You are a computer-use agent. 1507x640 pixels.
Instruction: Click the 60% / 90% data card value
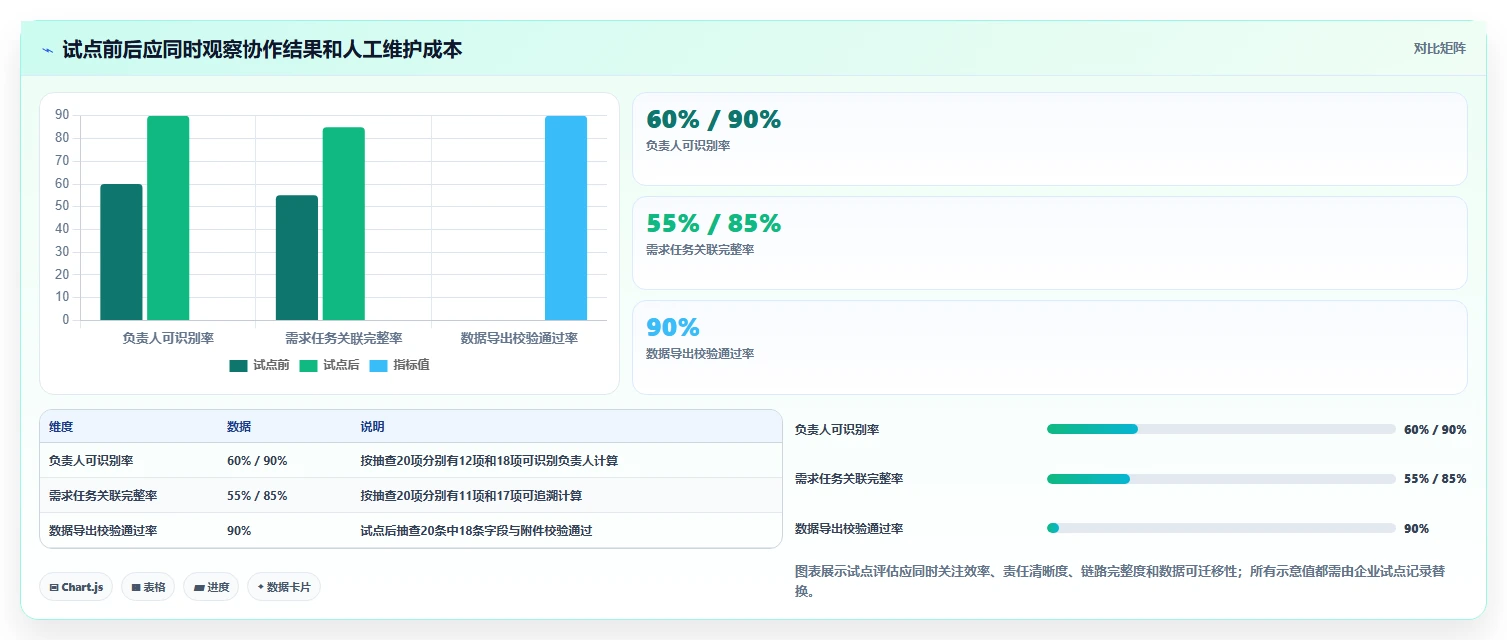[x=714, y=119]
